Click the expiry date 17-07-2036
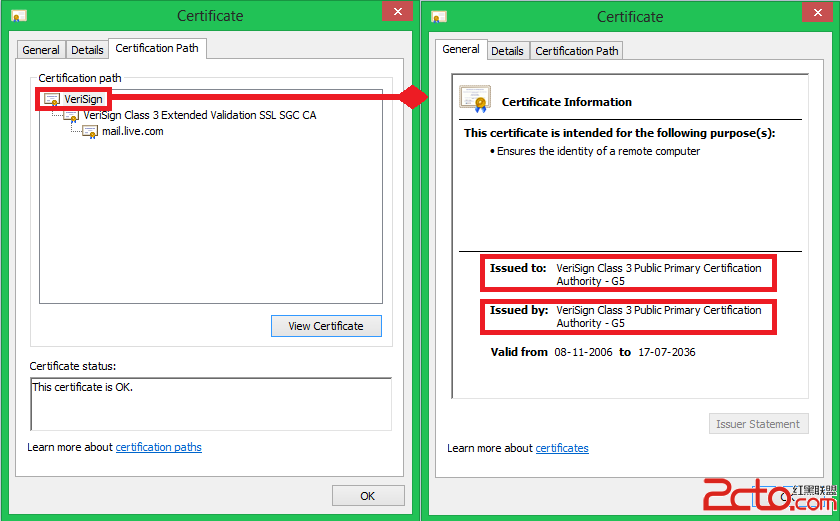840x521 pixels. click(667, 352)
